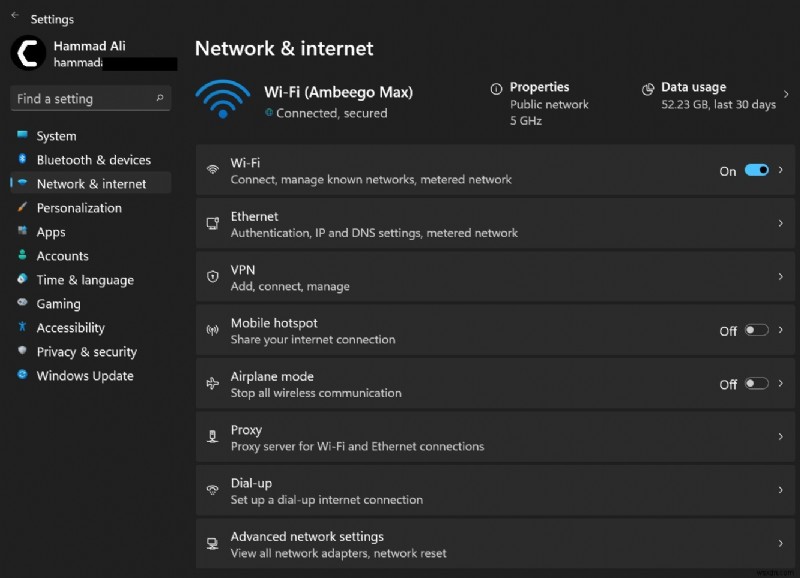
Task: Select the VPN shield icon
Action: (x=213, y=277)
